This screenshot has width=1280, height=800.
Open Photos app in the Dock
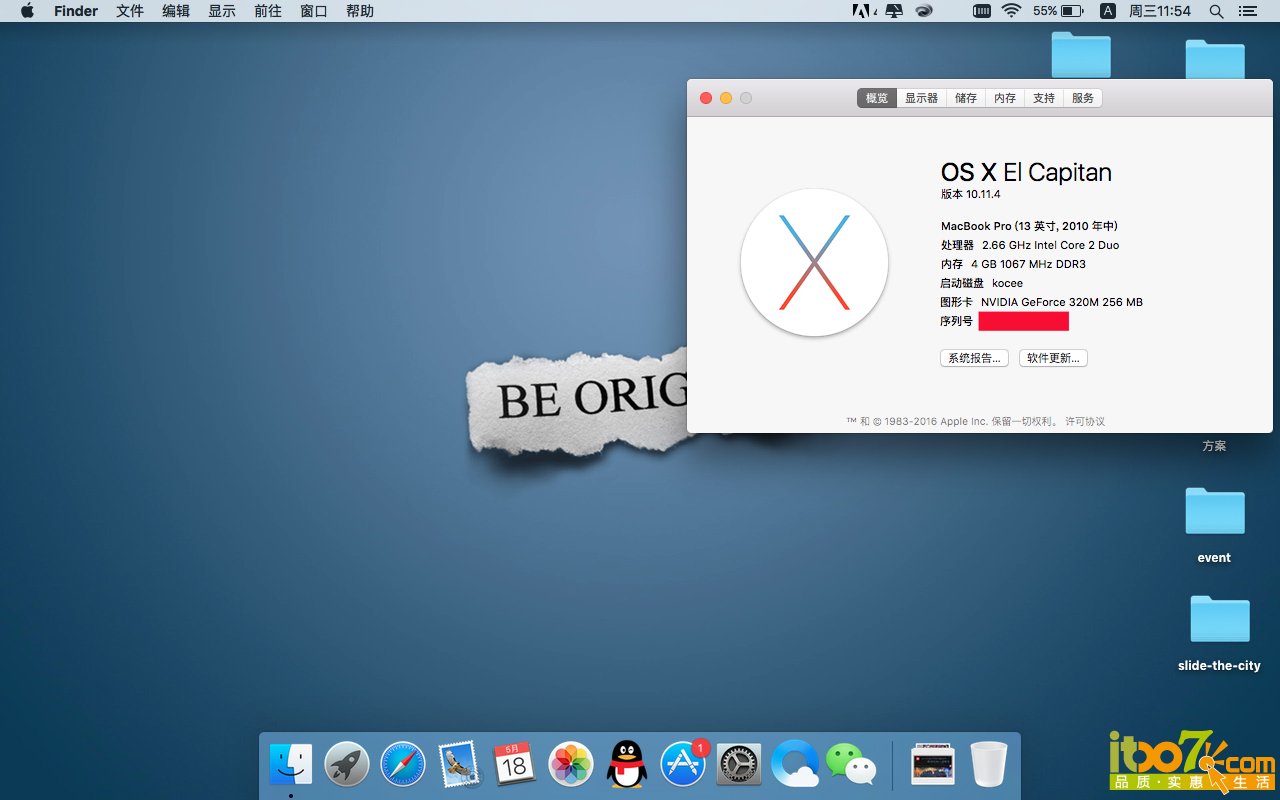click(571, 765)
